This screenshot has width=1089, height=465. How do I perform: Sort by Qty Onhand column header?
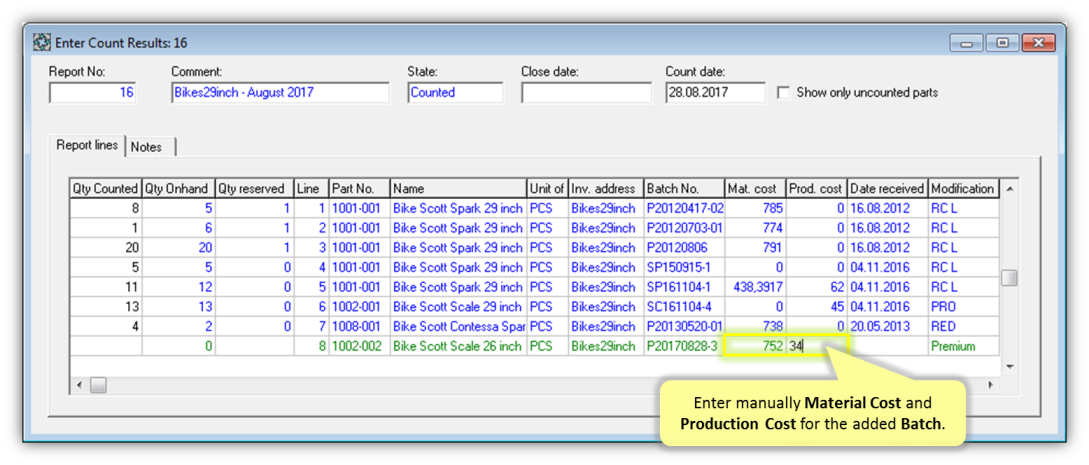click(x=178, y=188)
